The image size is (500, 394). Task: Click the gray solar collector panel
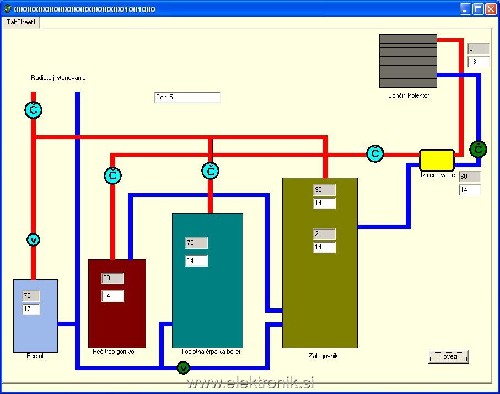coord(408,61)
